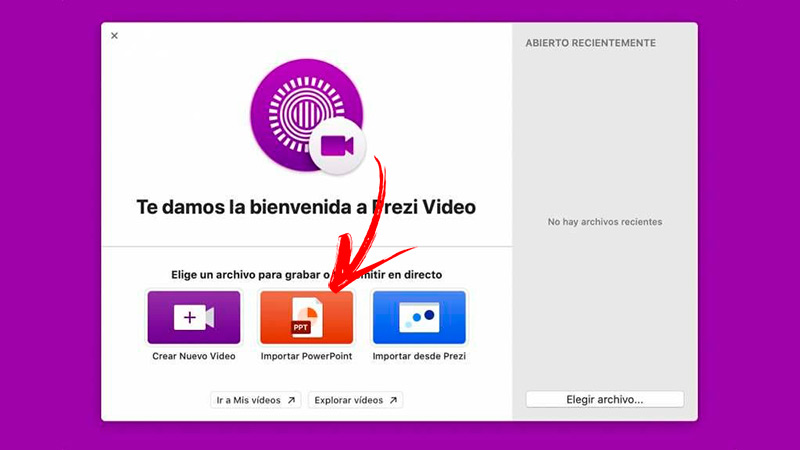Click the 'No hay archivos recientes' text

click(605, 222)
